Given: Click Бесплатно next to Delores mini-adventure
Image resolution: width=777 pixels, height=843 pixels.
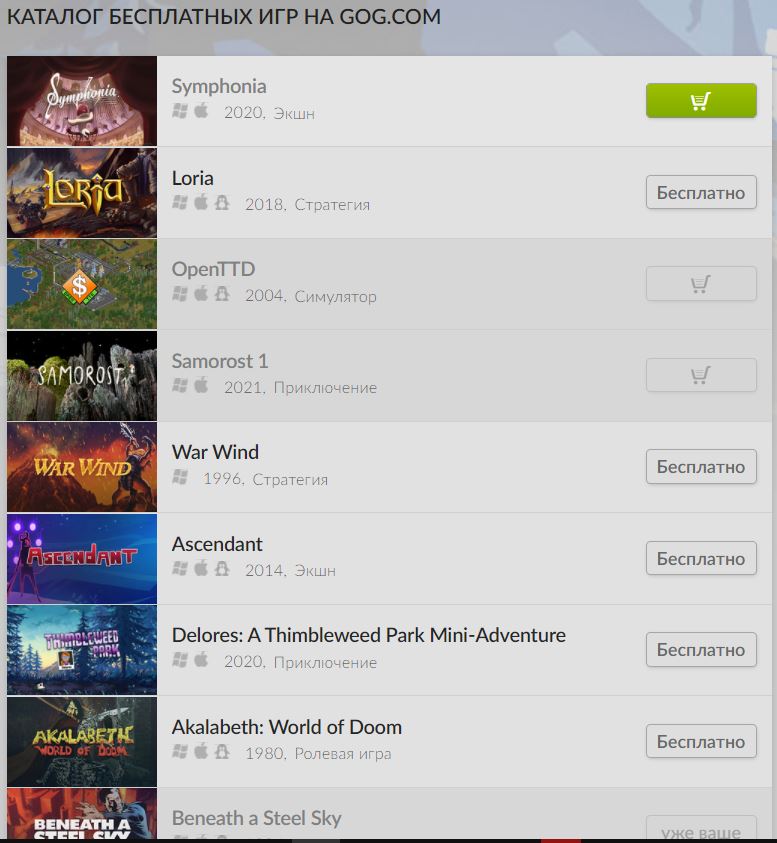Looking at the screenshot, I should 701,649.
